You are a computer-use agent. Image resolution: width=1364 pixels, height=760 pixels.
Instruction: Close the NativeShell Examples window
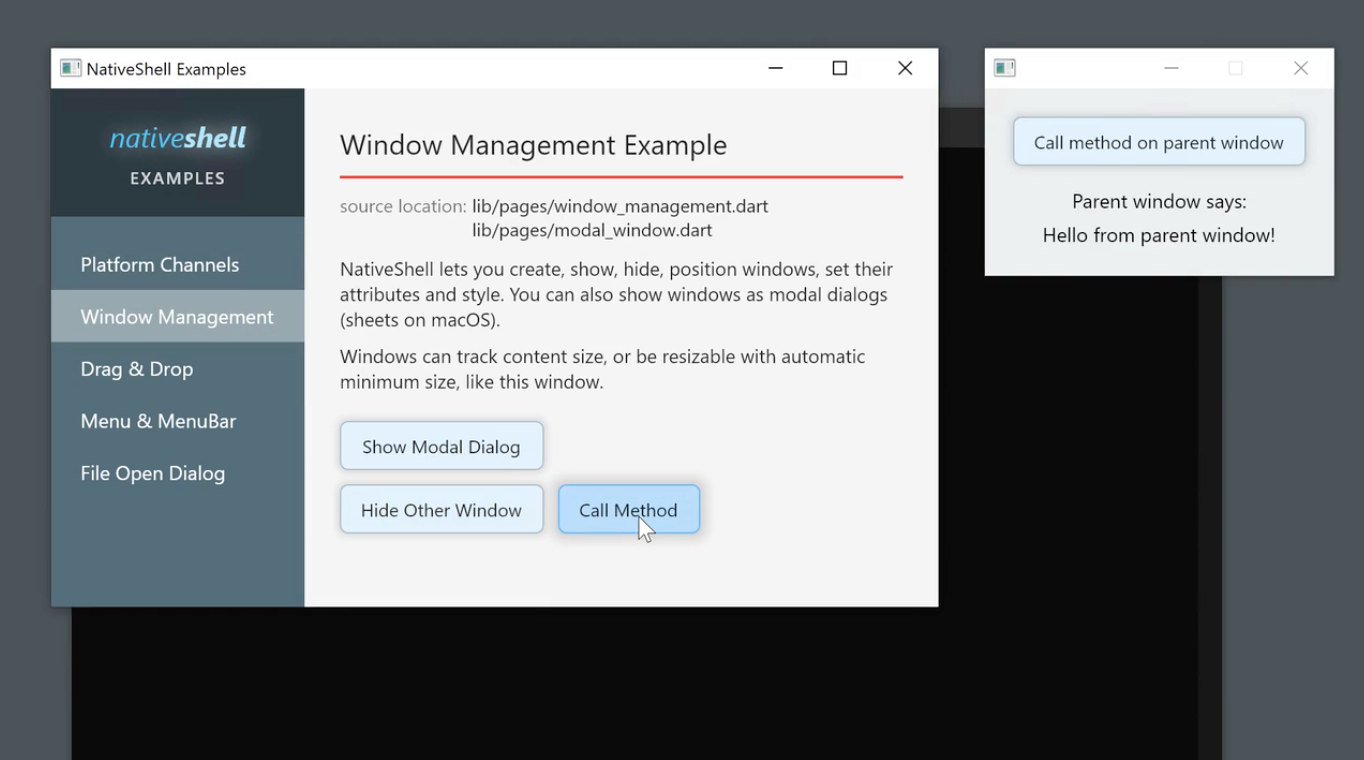[x=905, y=68]
